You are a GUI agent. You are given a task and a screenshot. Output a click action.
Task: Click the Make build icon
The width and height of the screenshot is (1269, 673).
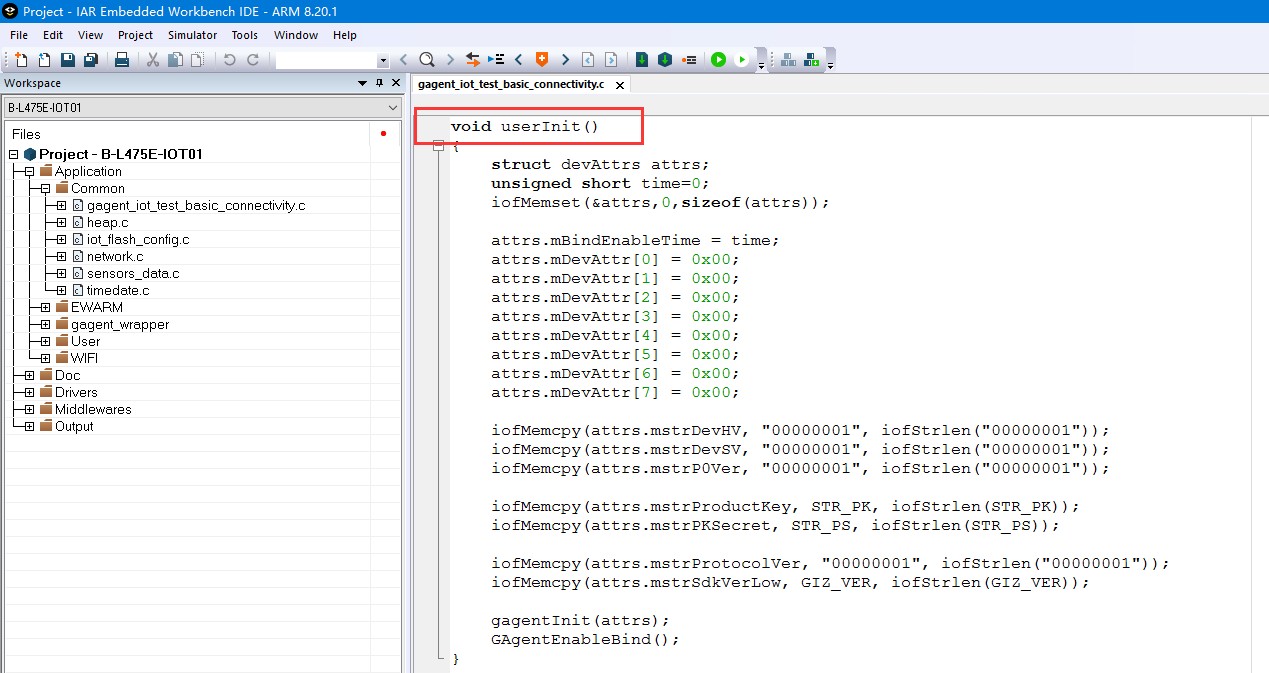point(665,60)
